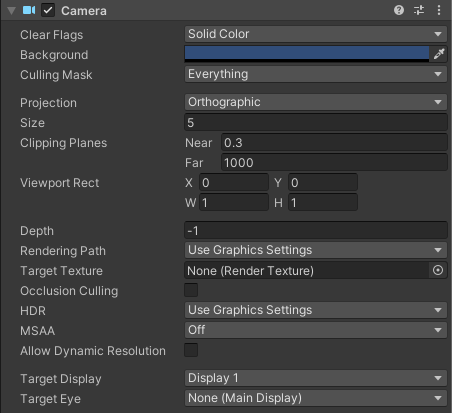This screenshot has height=413, width=452.
Task: Open the MSAA dropdown set to Off
Action: (x=316, y=330)
